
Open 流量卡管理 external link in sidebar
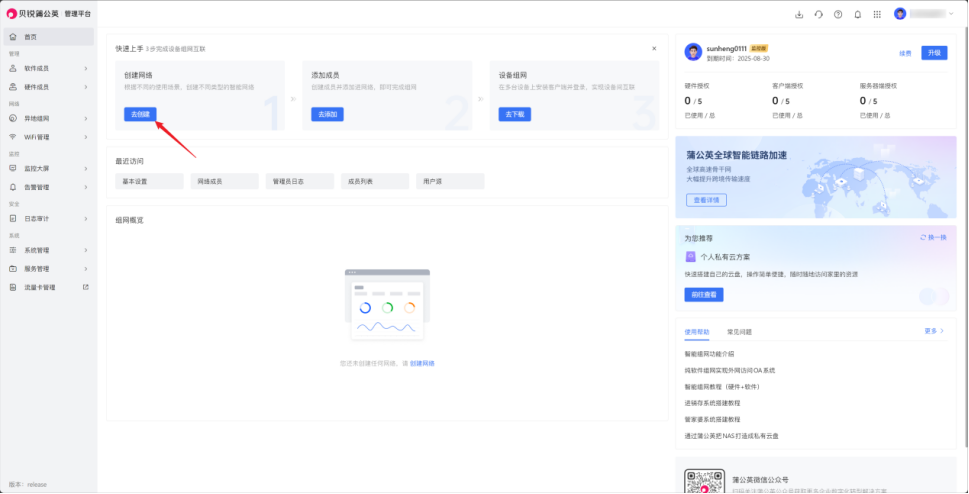48,287
